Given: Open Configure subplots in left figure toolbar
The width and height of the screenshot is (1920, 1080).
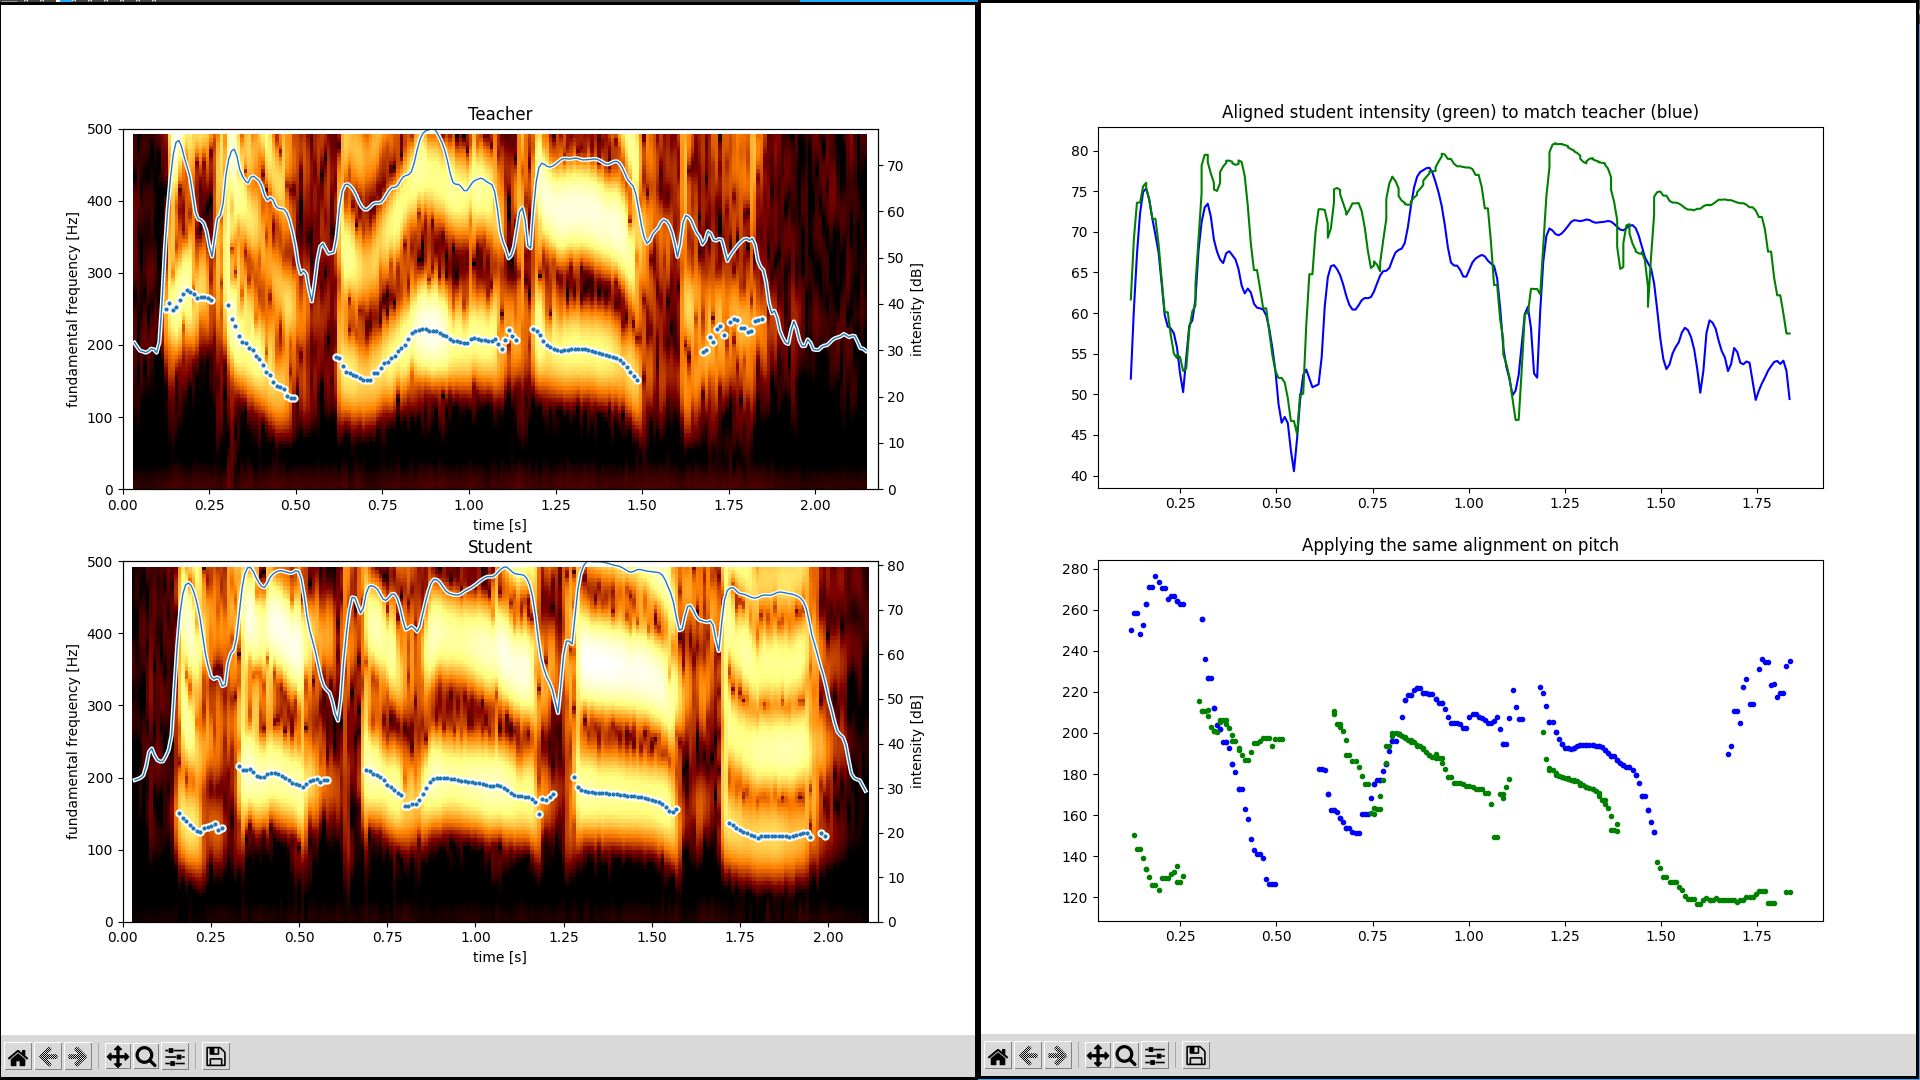Looking at the screenshot, I should coord(175,1057).
